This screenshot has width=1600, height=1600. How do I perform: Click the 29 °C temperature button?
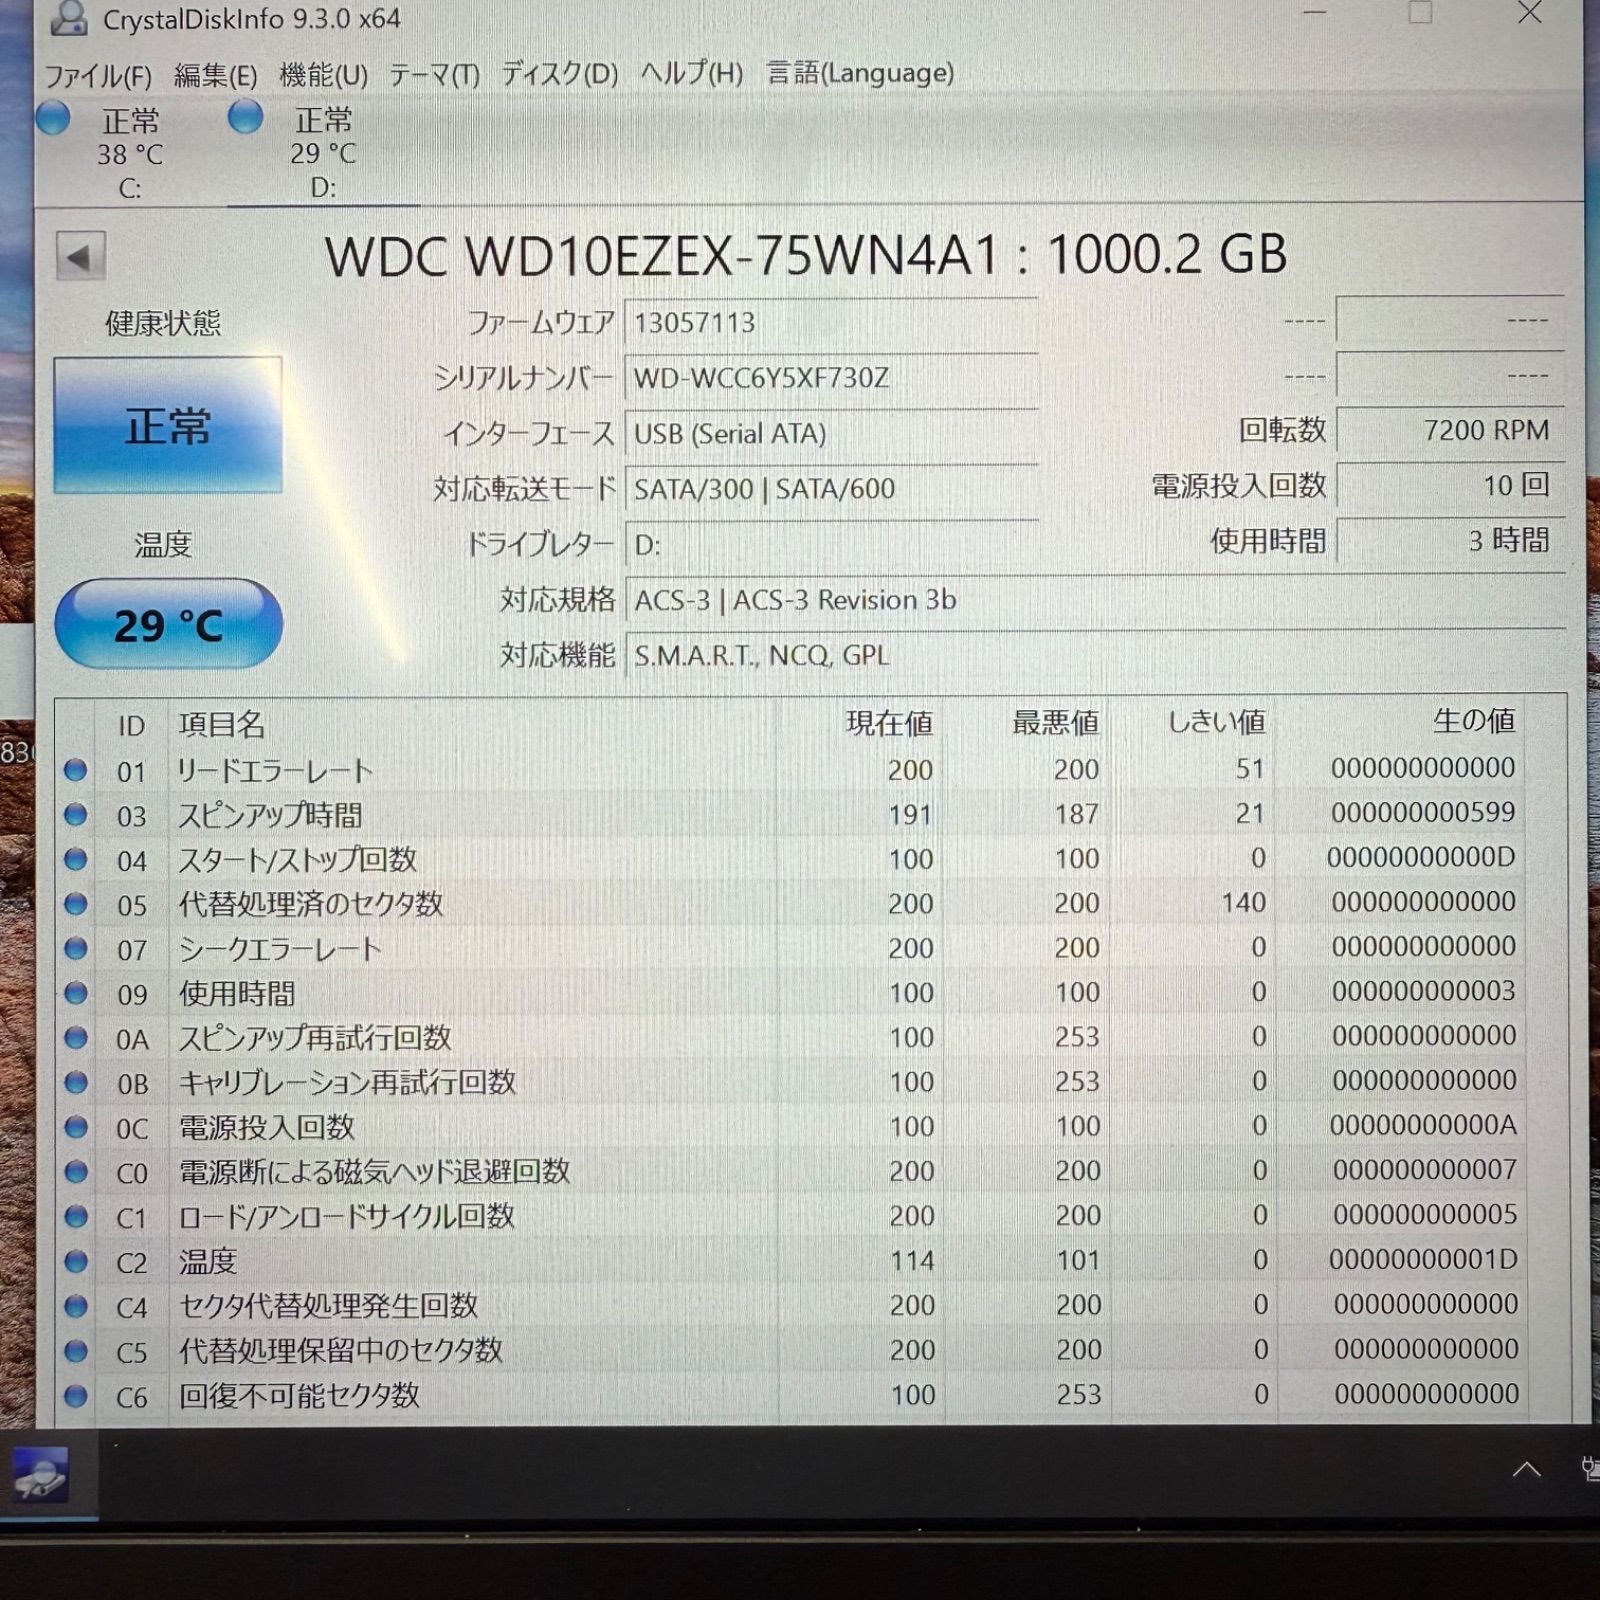pyautogui.click(x=169, y=624)
